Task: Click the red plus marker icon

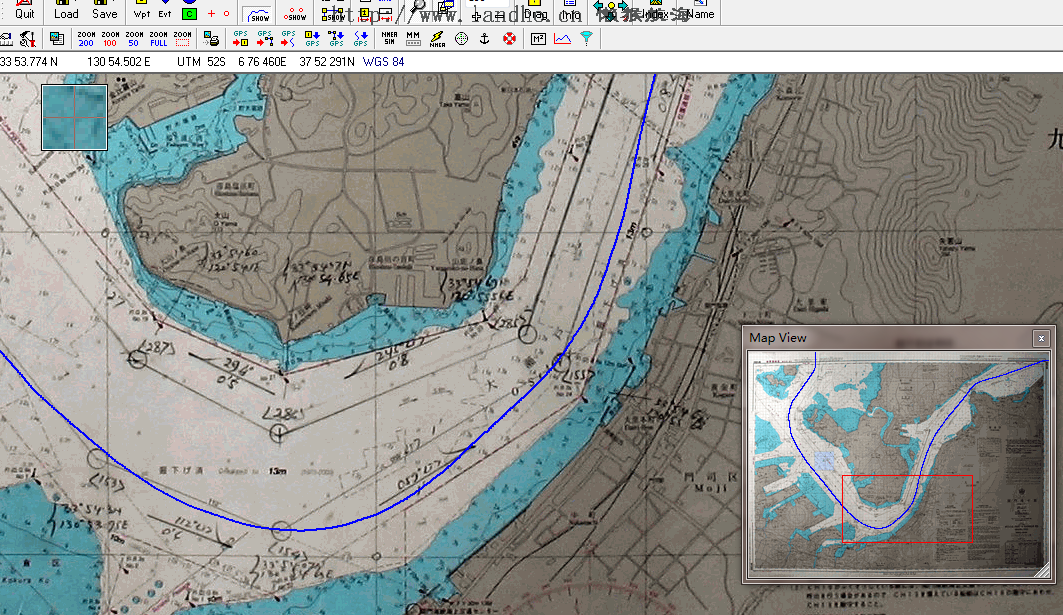Action: click(212, 14)
